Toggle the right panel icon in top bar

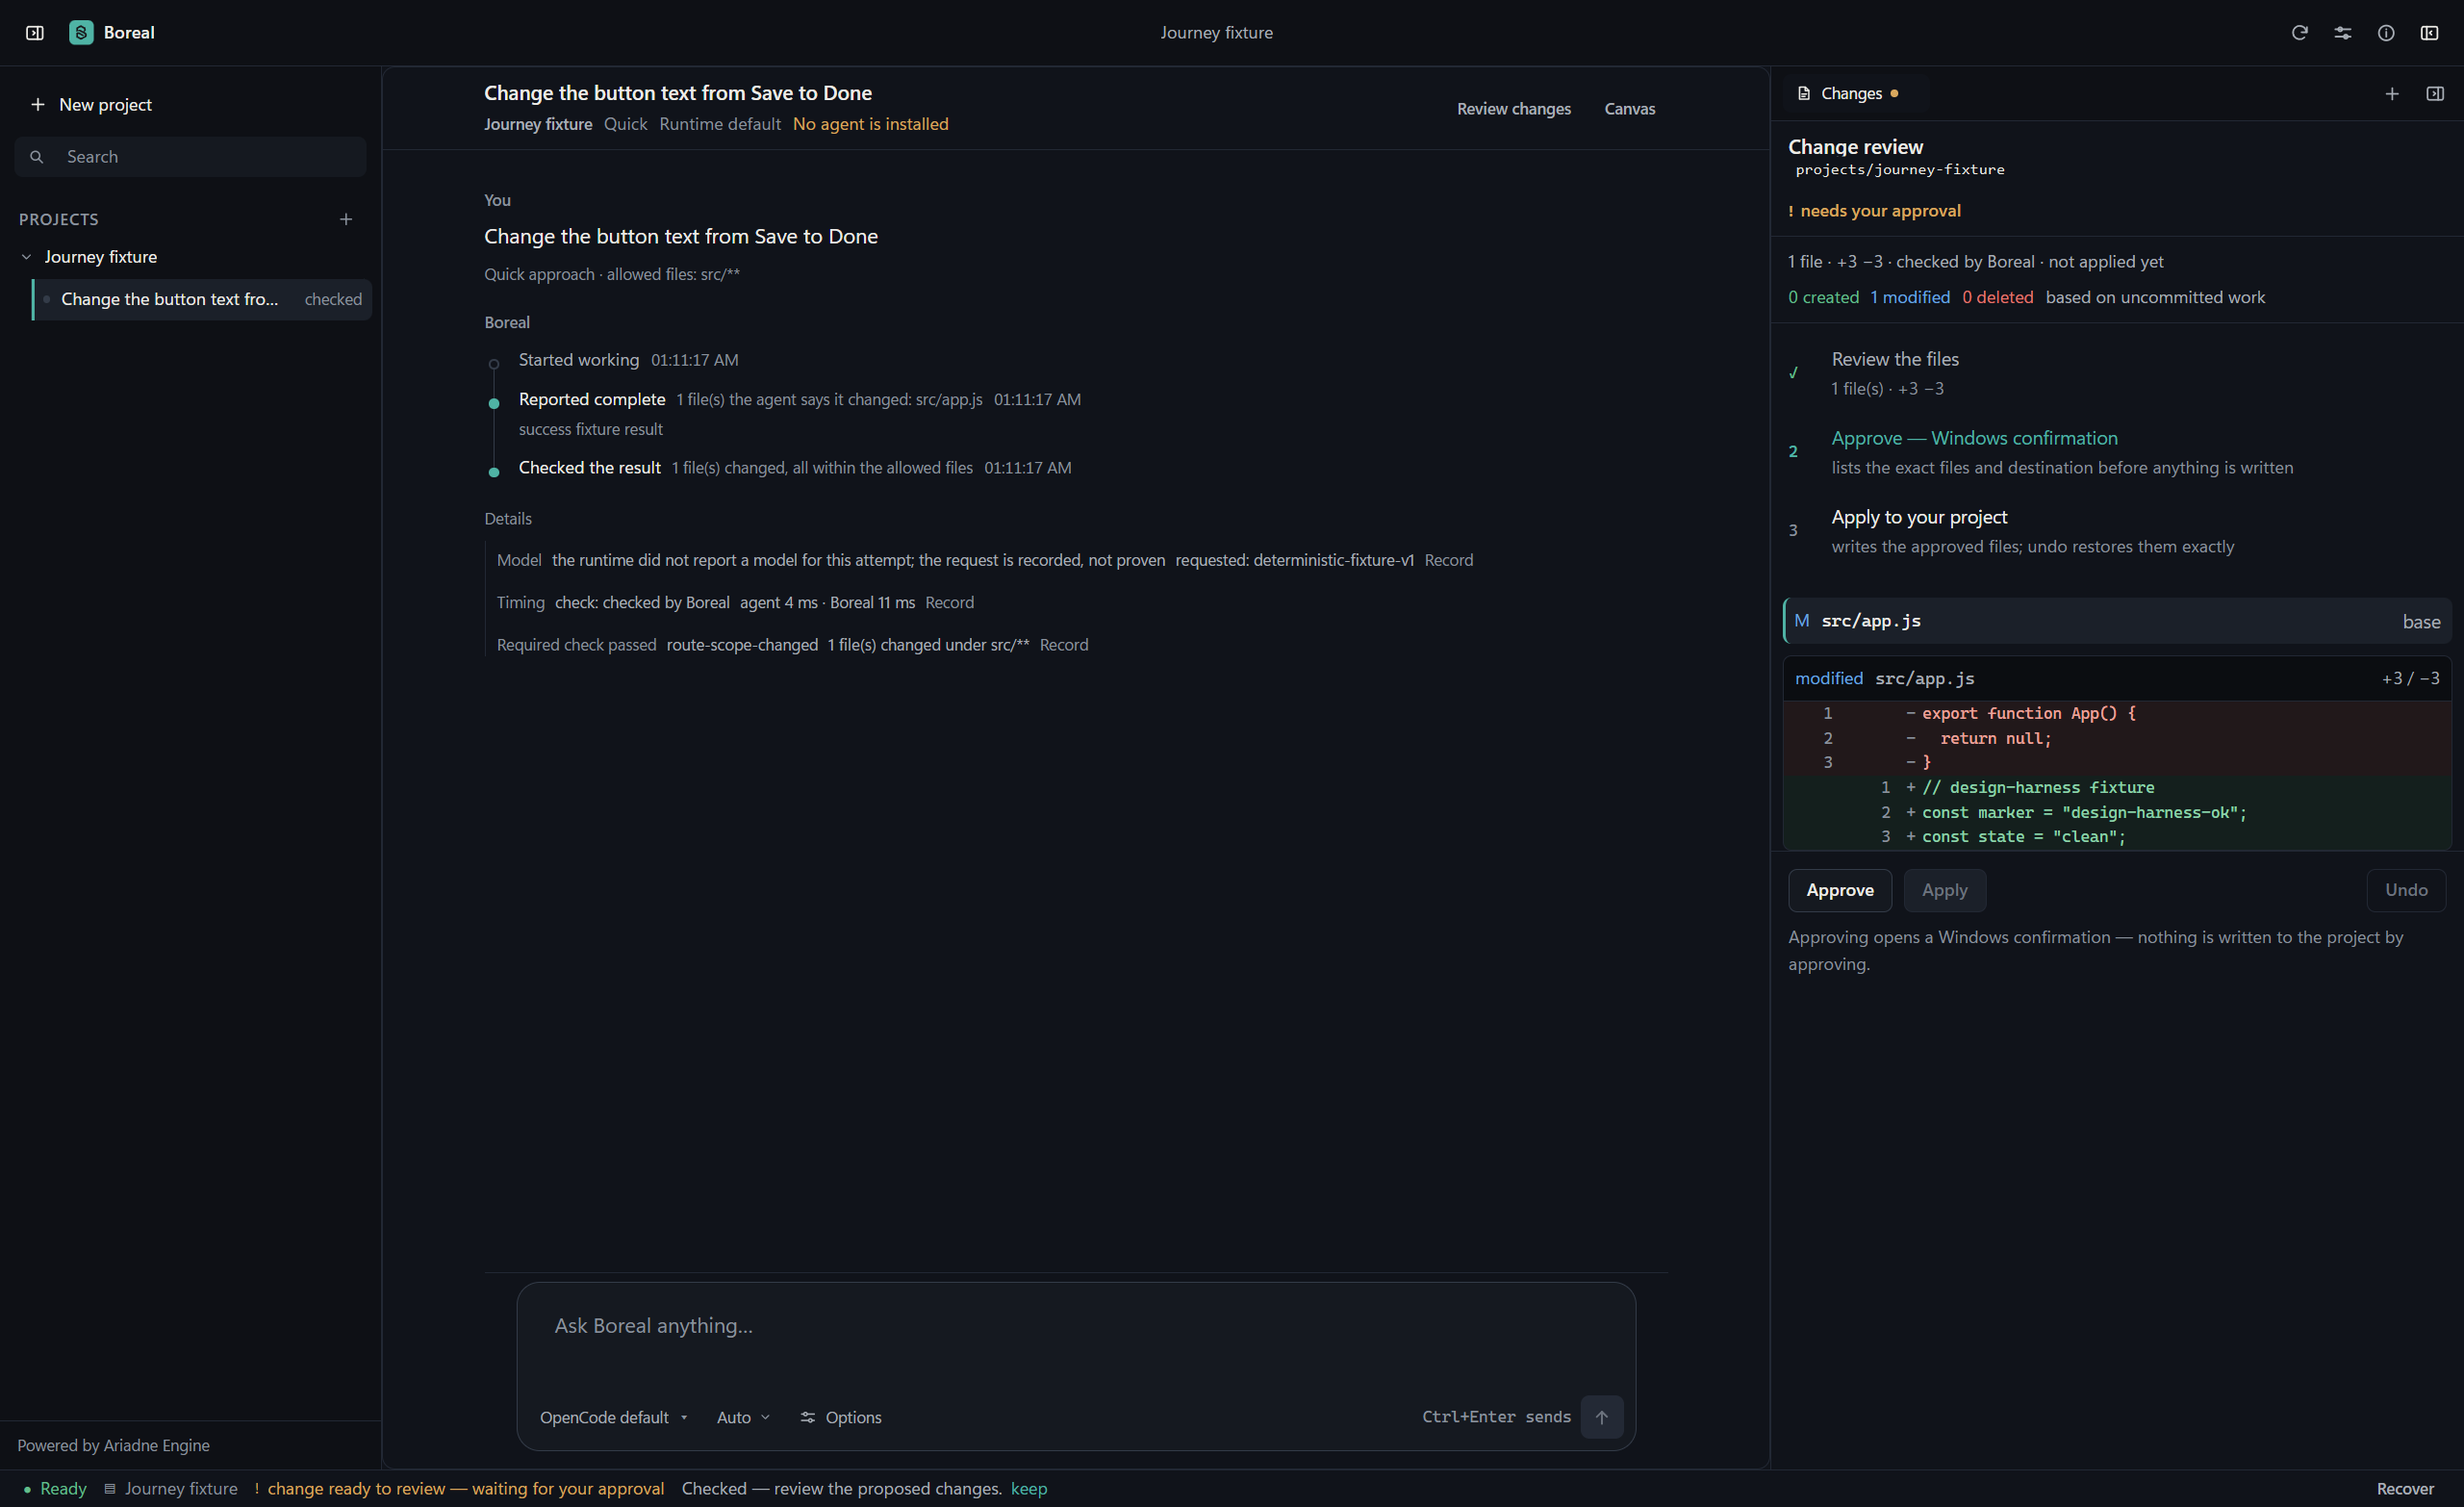click(2429, 33)
